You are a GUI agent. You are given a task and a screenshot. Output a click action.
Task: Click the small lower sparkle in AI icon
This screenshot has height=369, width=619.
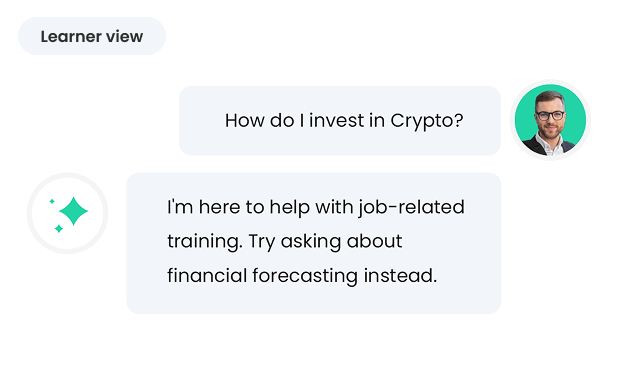[59, 229]
